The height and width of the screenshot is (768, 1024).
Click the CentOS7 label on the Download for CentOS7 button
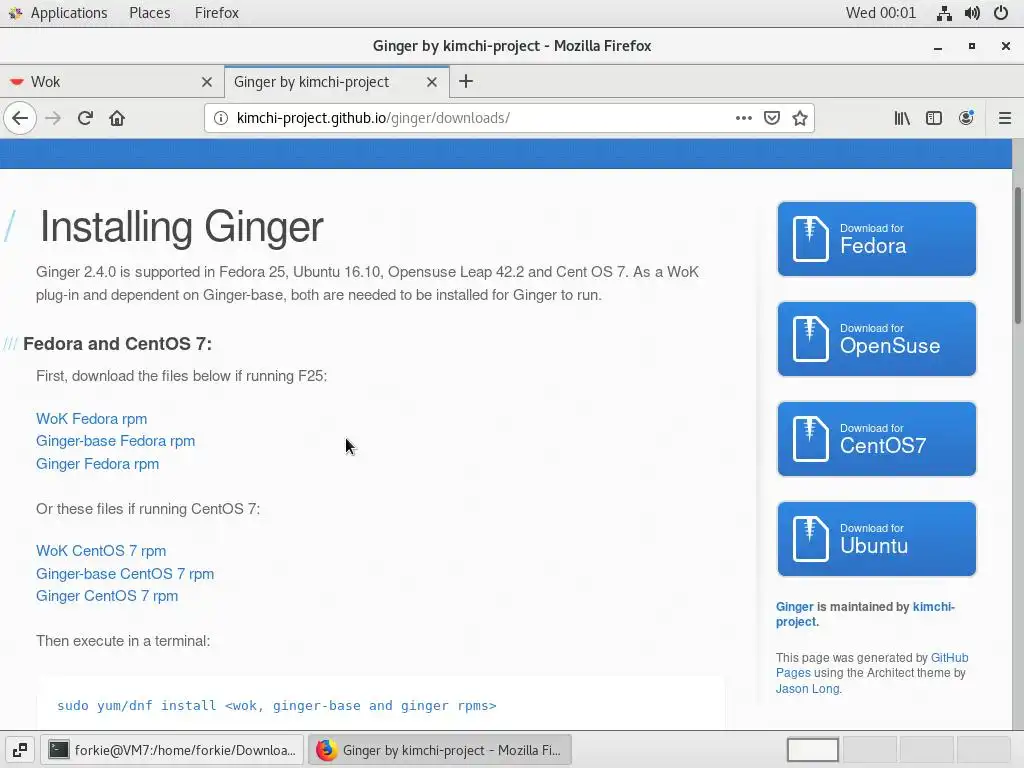click(883, 446)
